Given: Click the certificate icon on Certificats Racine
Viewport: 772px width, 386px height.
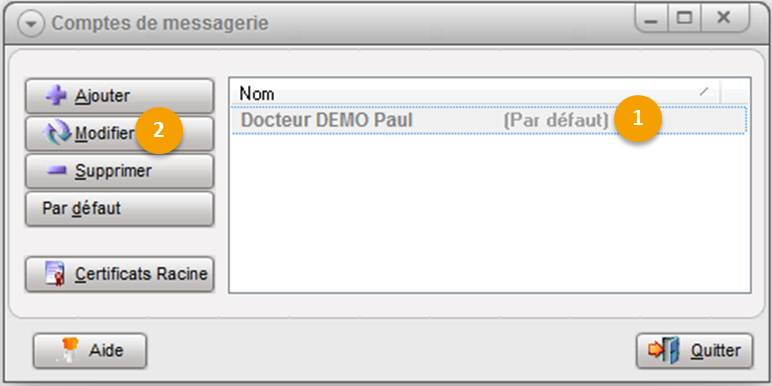Looking at the screenshot, I should 55,273.
